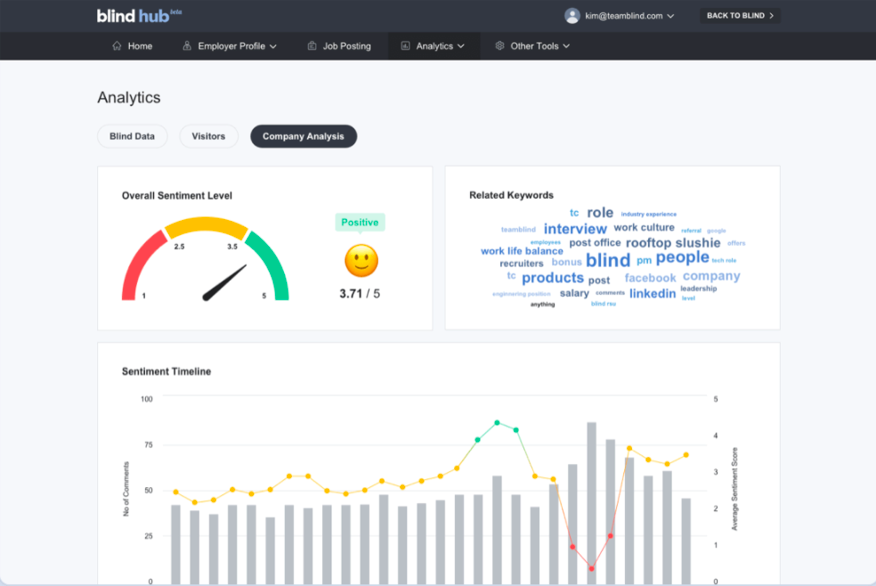876x586 pixels.
Task: Click the house icon beside Home
Action: pyautogui.click(x=117, y=46)
